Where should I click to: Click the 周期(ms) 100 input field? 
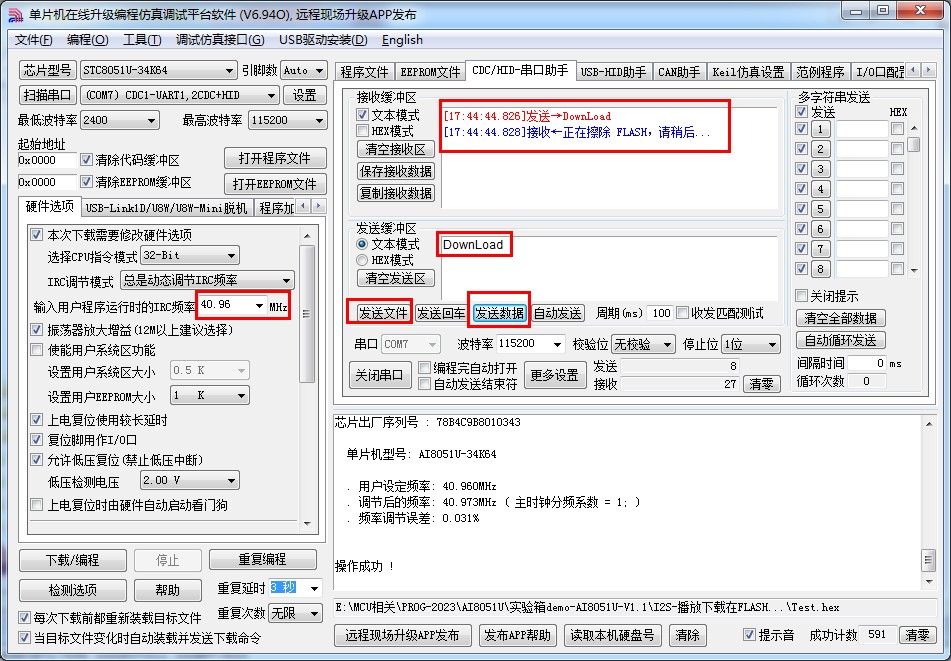click(660, 313)
